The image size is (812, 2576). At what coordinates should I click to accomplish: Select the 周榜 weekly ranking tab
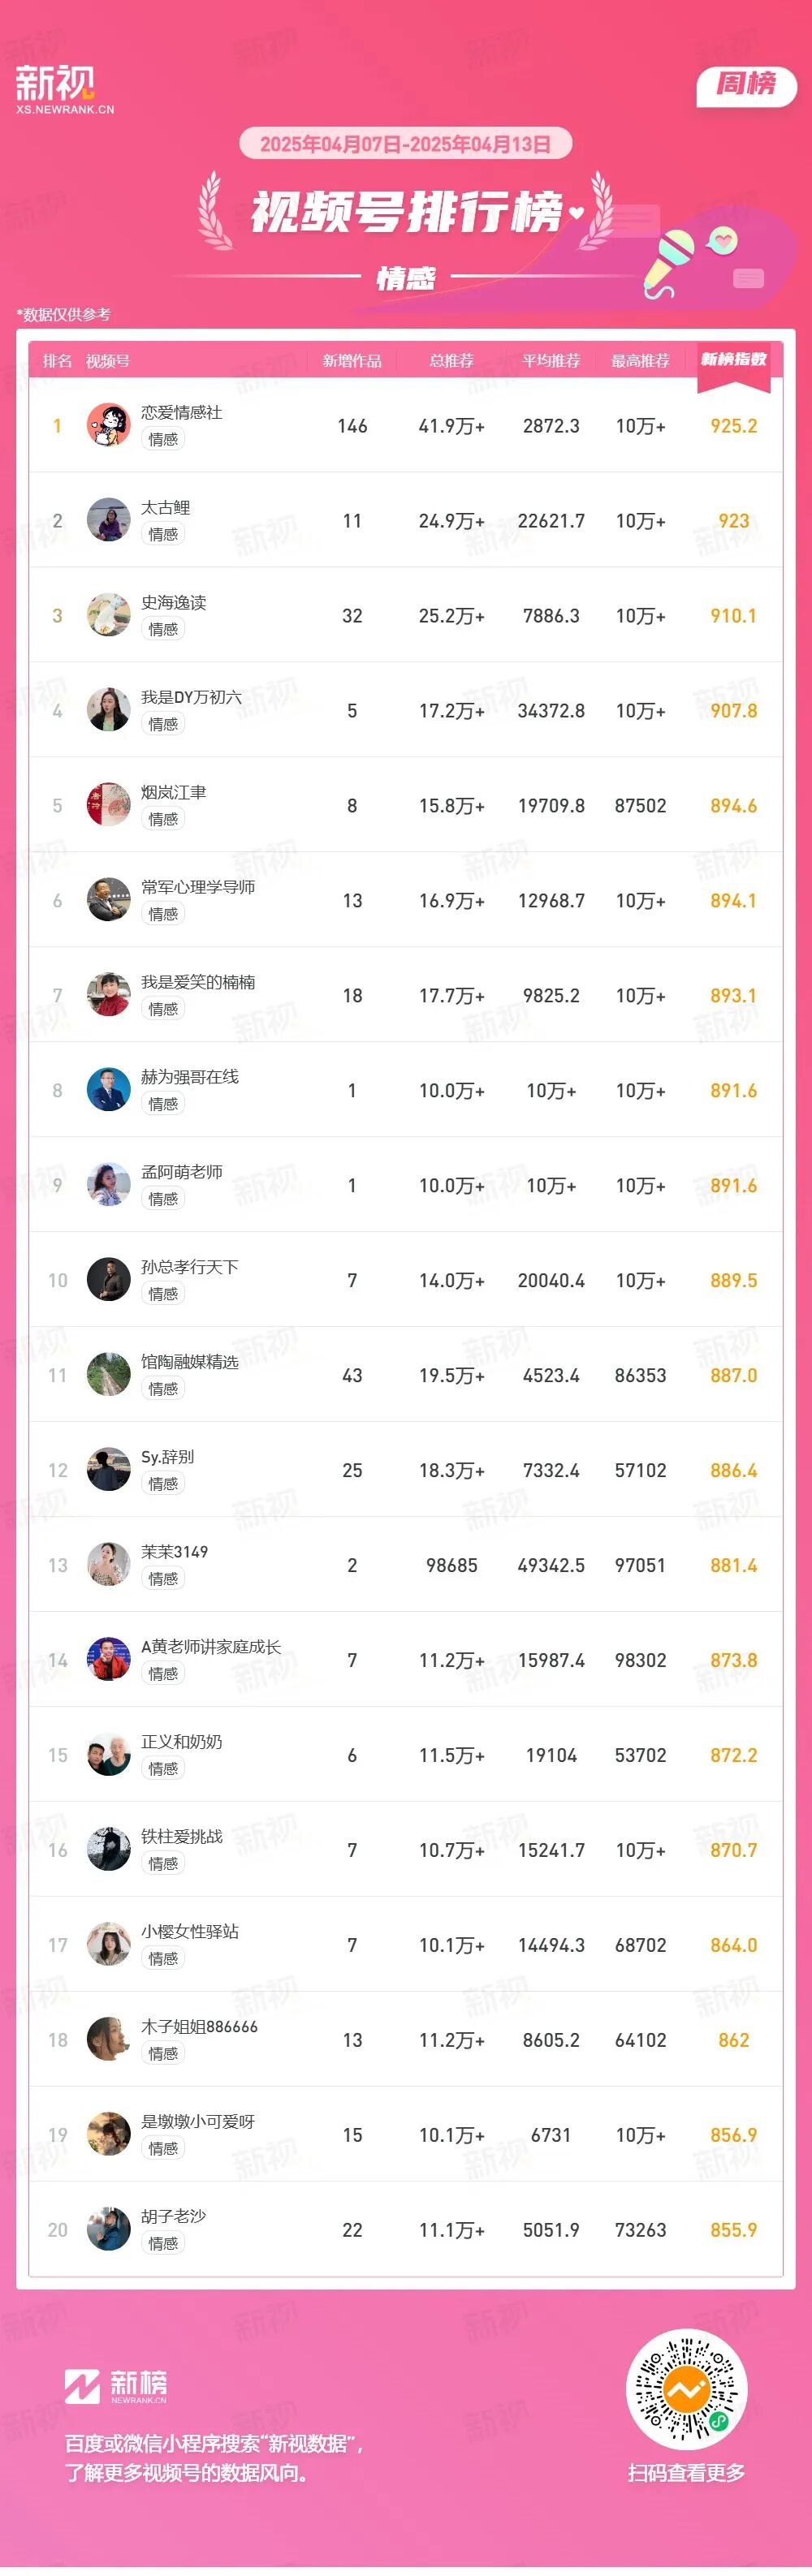(x=745, y=84)
